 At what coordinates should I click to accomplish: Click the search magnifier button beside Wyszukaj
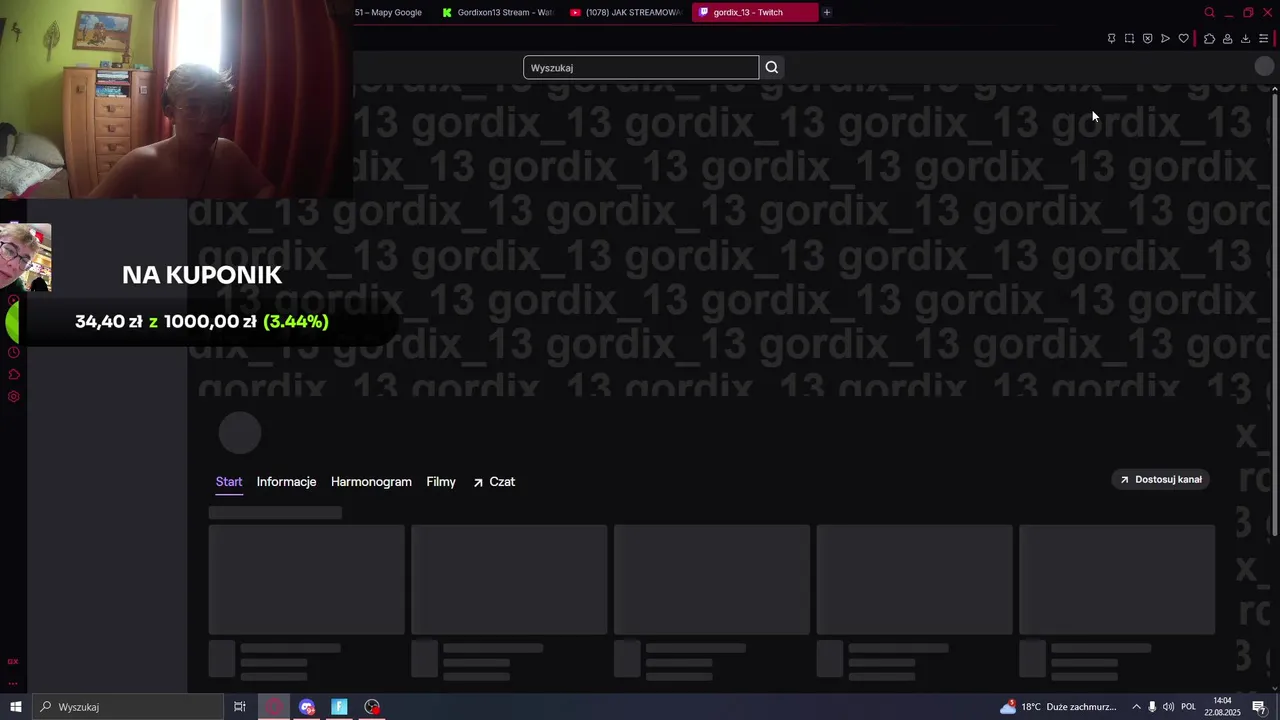[x=771, y=67]
